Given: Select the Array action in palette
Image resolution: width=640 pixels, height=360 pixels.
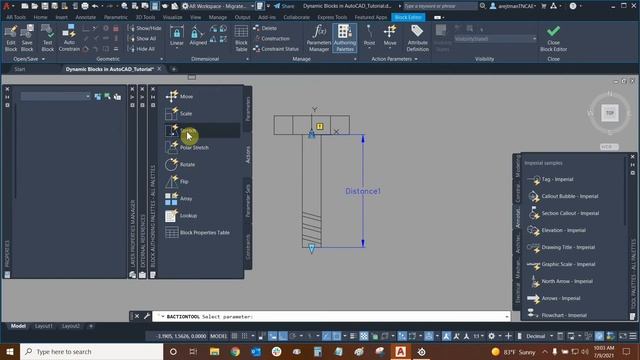Looking at the screenshot, I should coord(179,198).
